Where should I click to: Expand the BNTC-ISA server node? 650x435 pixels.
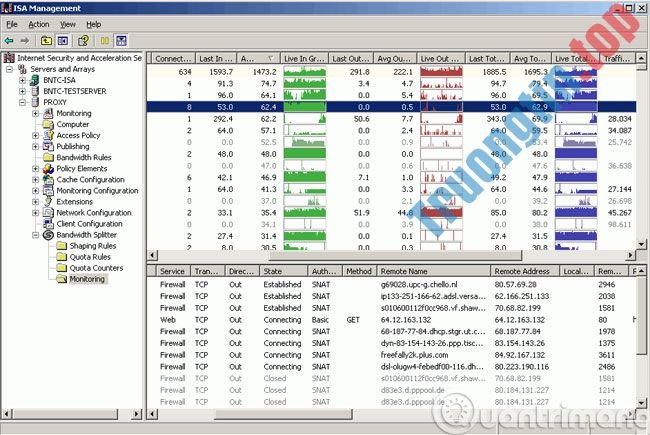click(x=23, y=80)
